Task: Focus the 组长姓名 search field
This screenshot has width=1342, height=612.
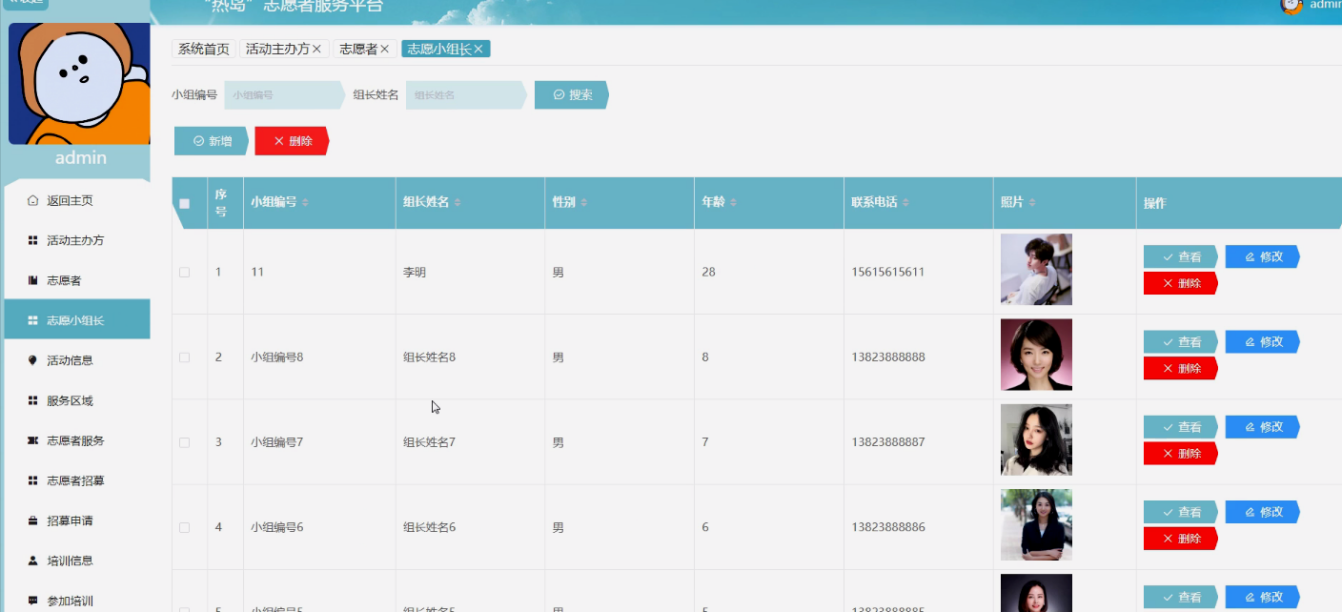Action: pos(466,95)
